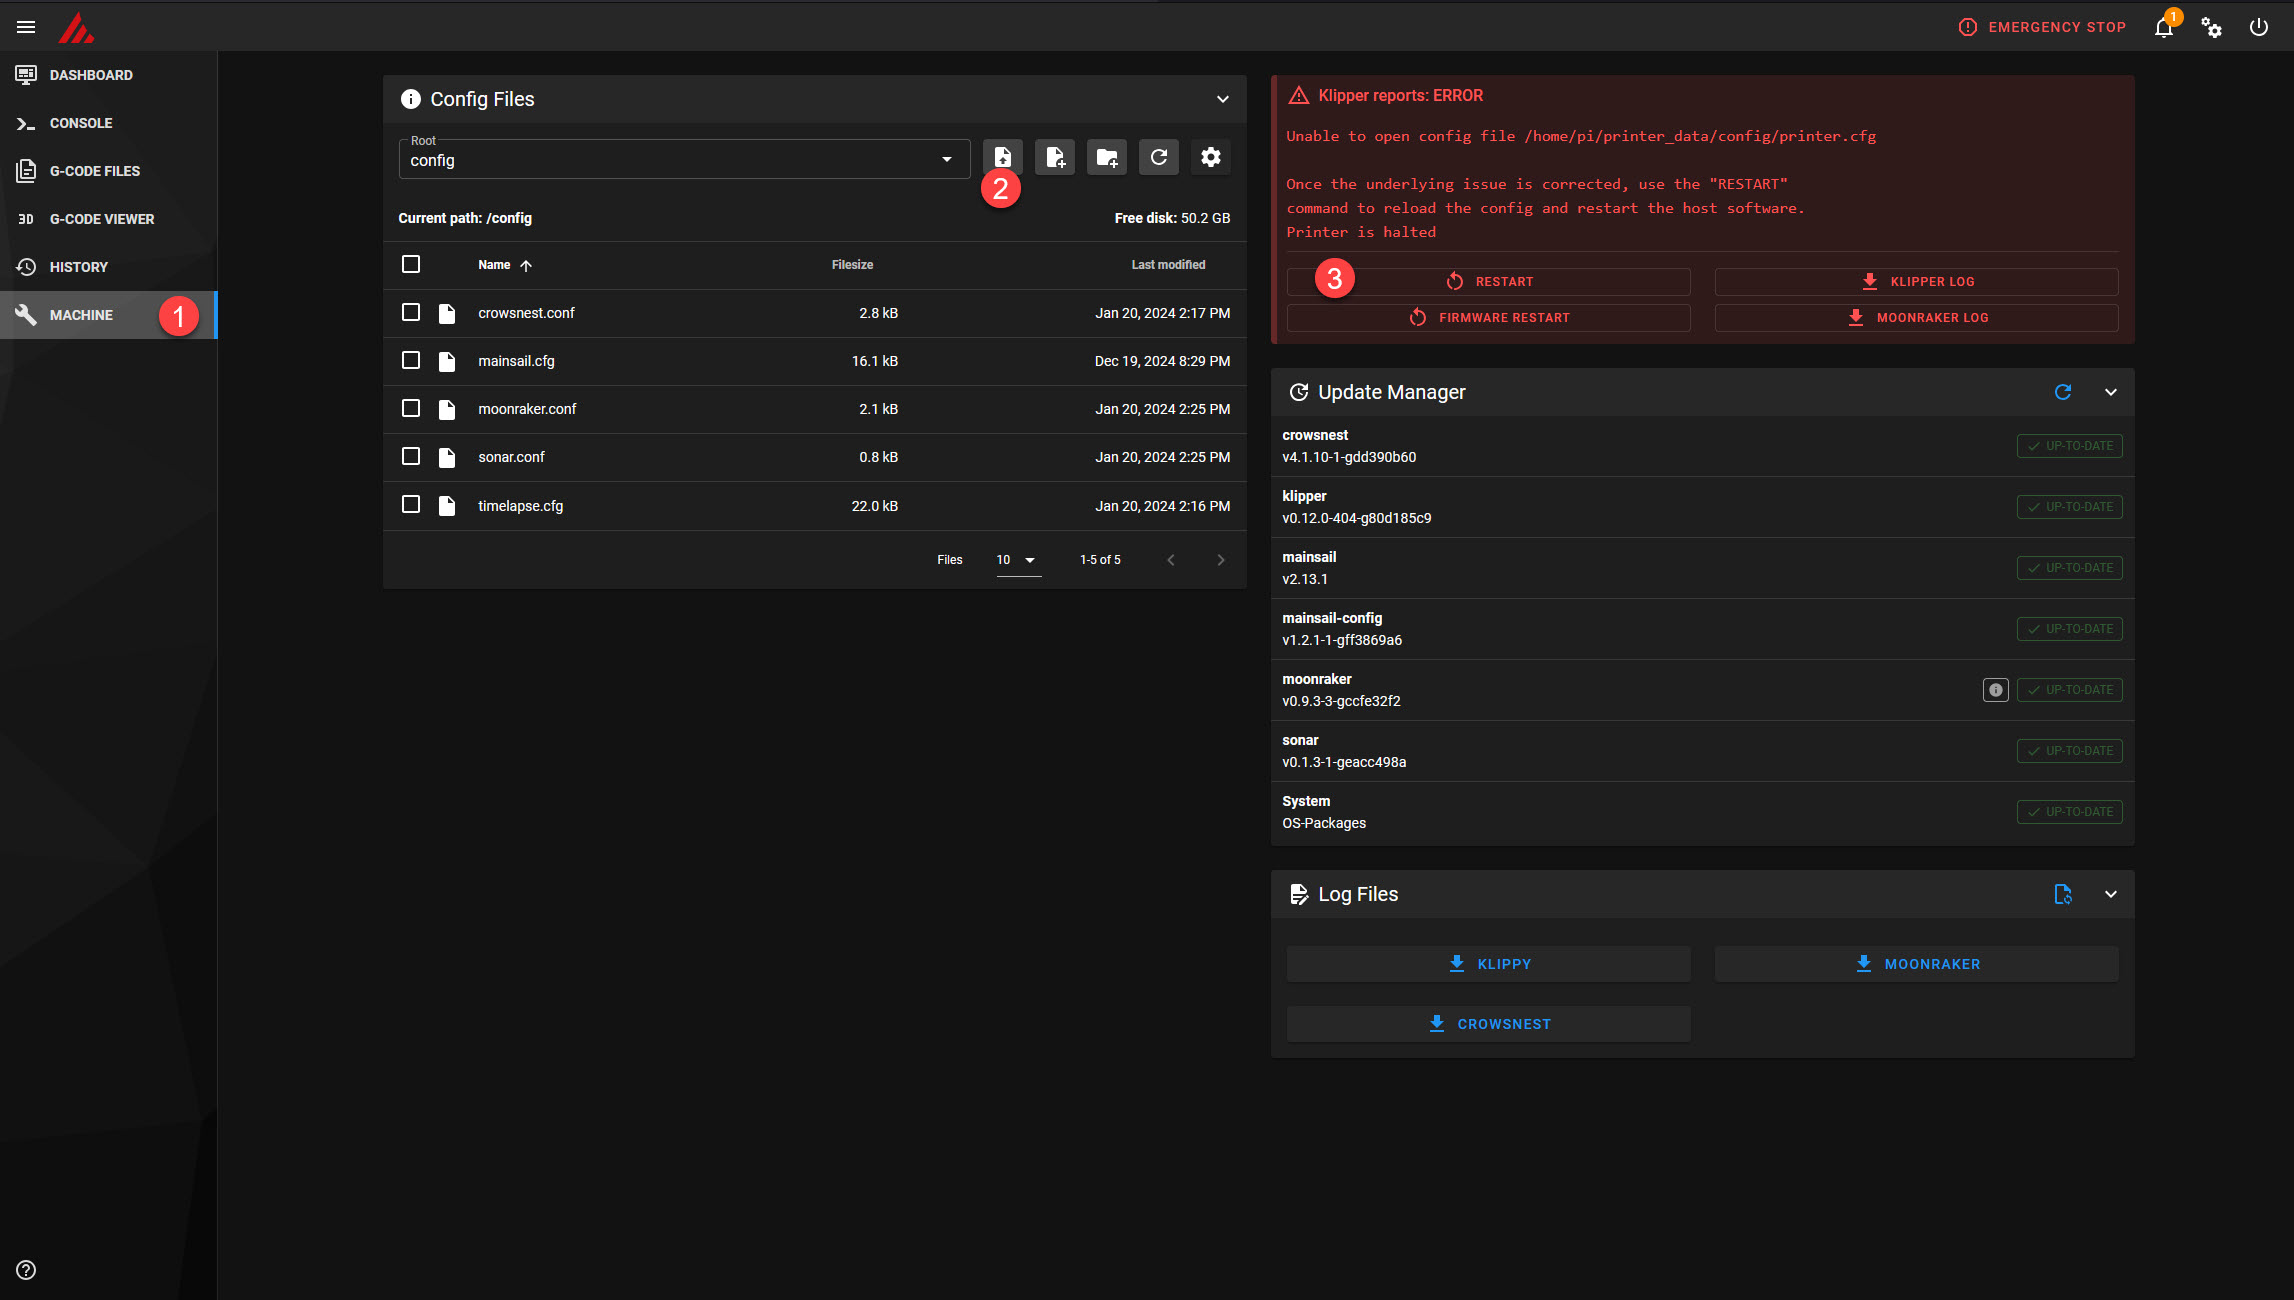Click the log rollover icon in Log Files
Image resolution: width=2294 pixels, height=1300 pixels.
click(x=2062, y=894)
